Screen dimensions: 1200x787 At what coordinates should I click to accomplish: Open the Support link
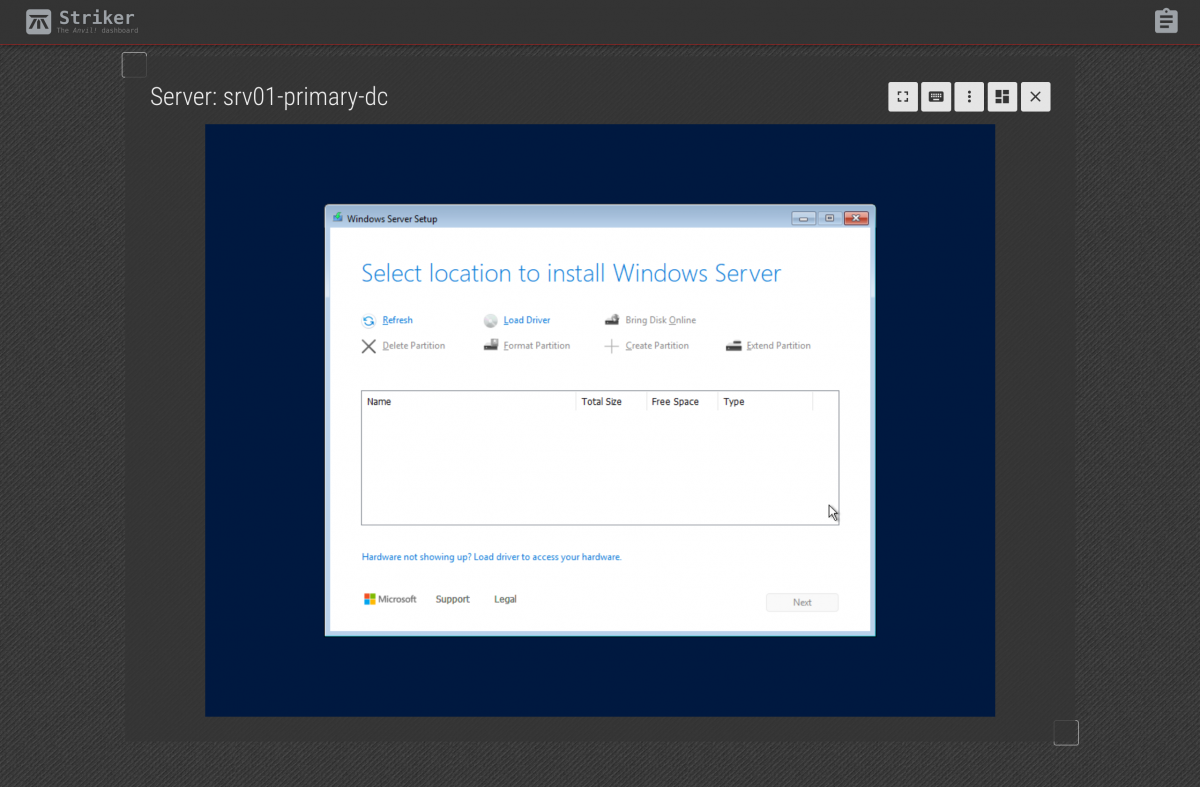tap(452, 599)
